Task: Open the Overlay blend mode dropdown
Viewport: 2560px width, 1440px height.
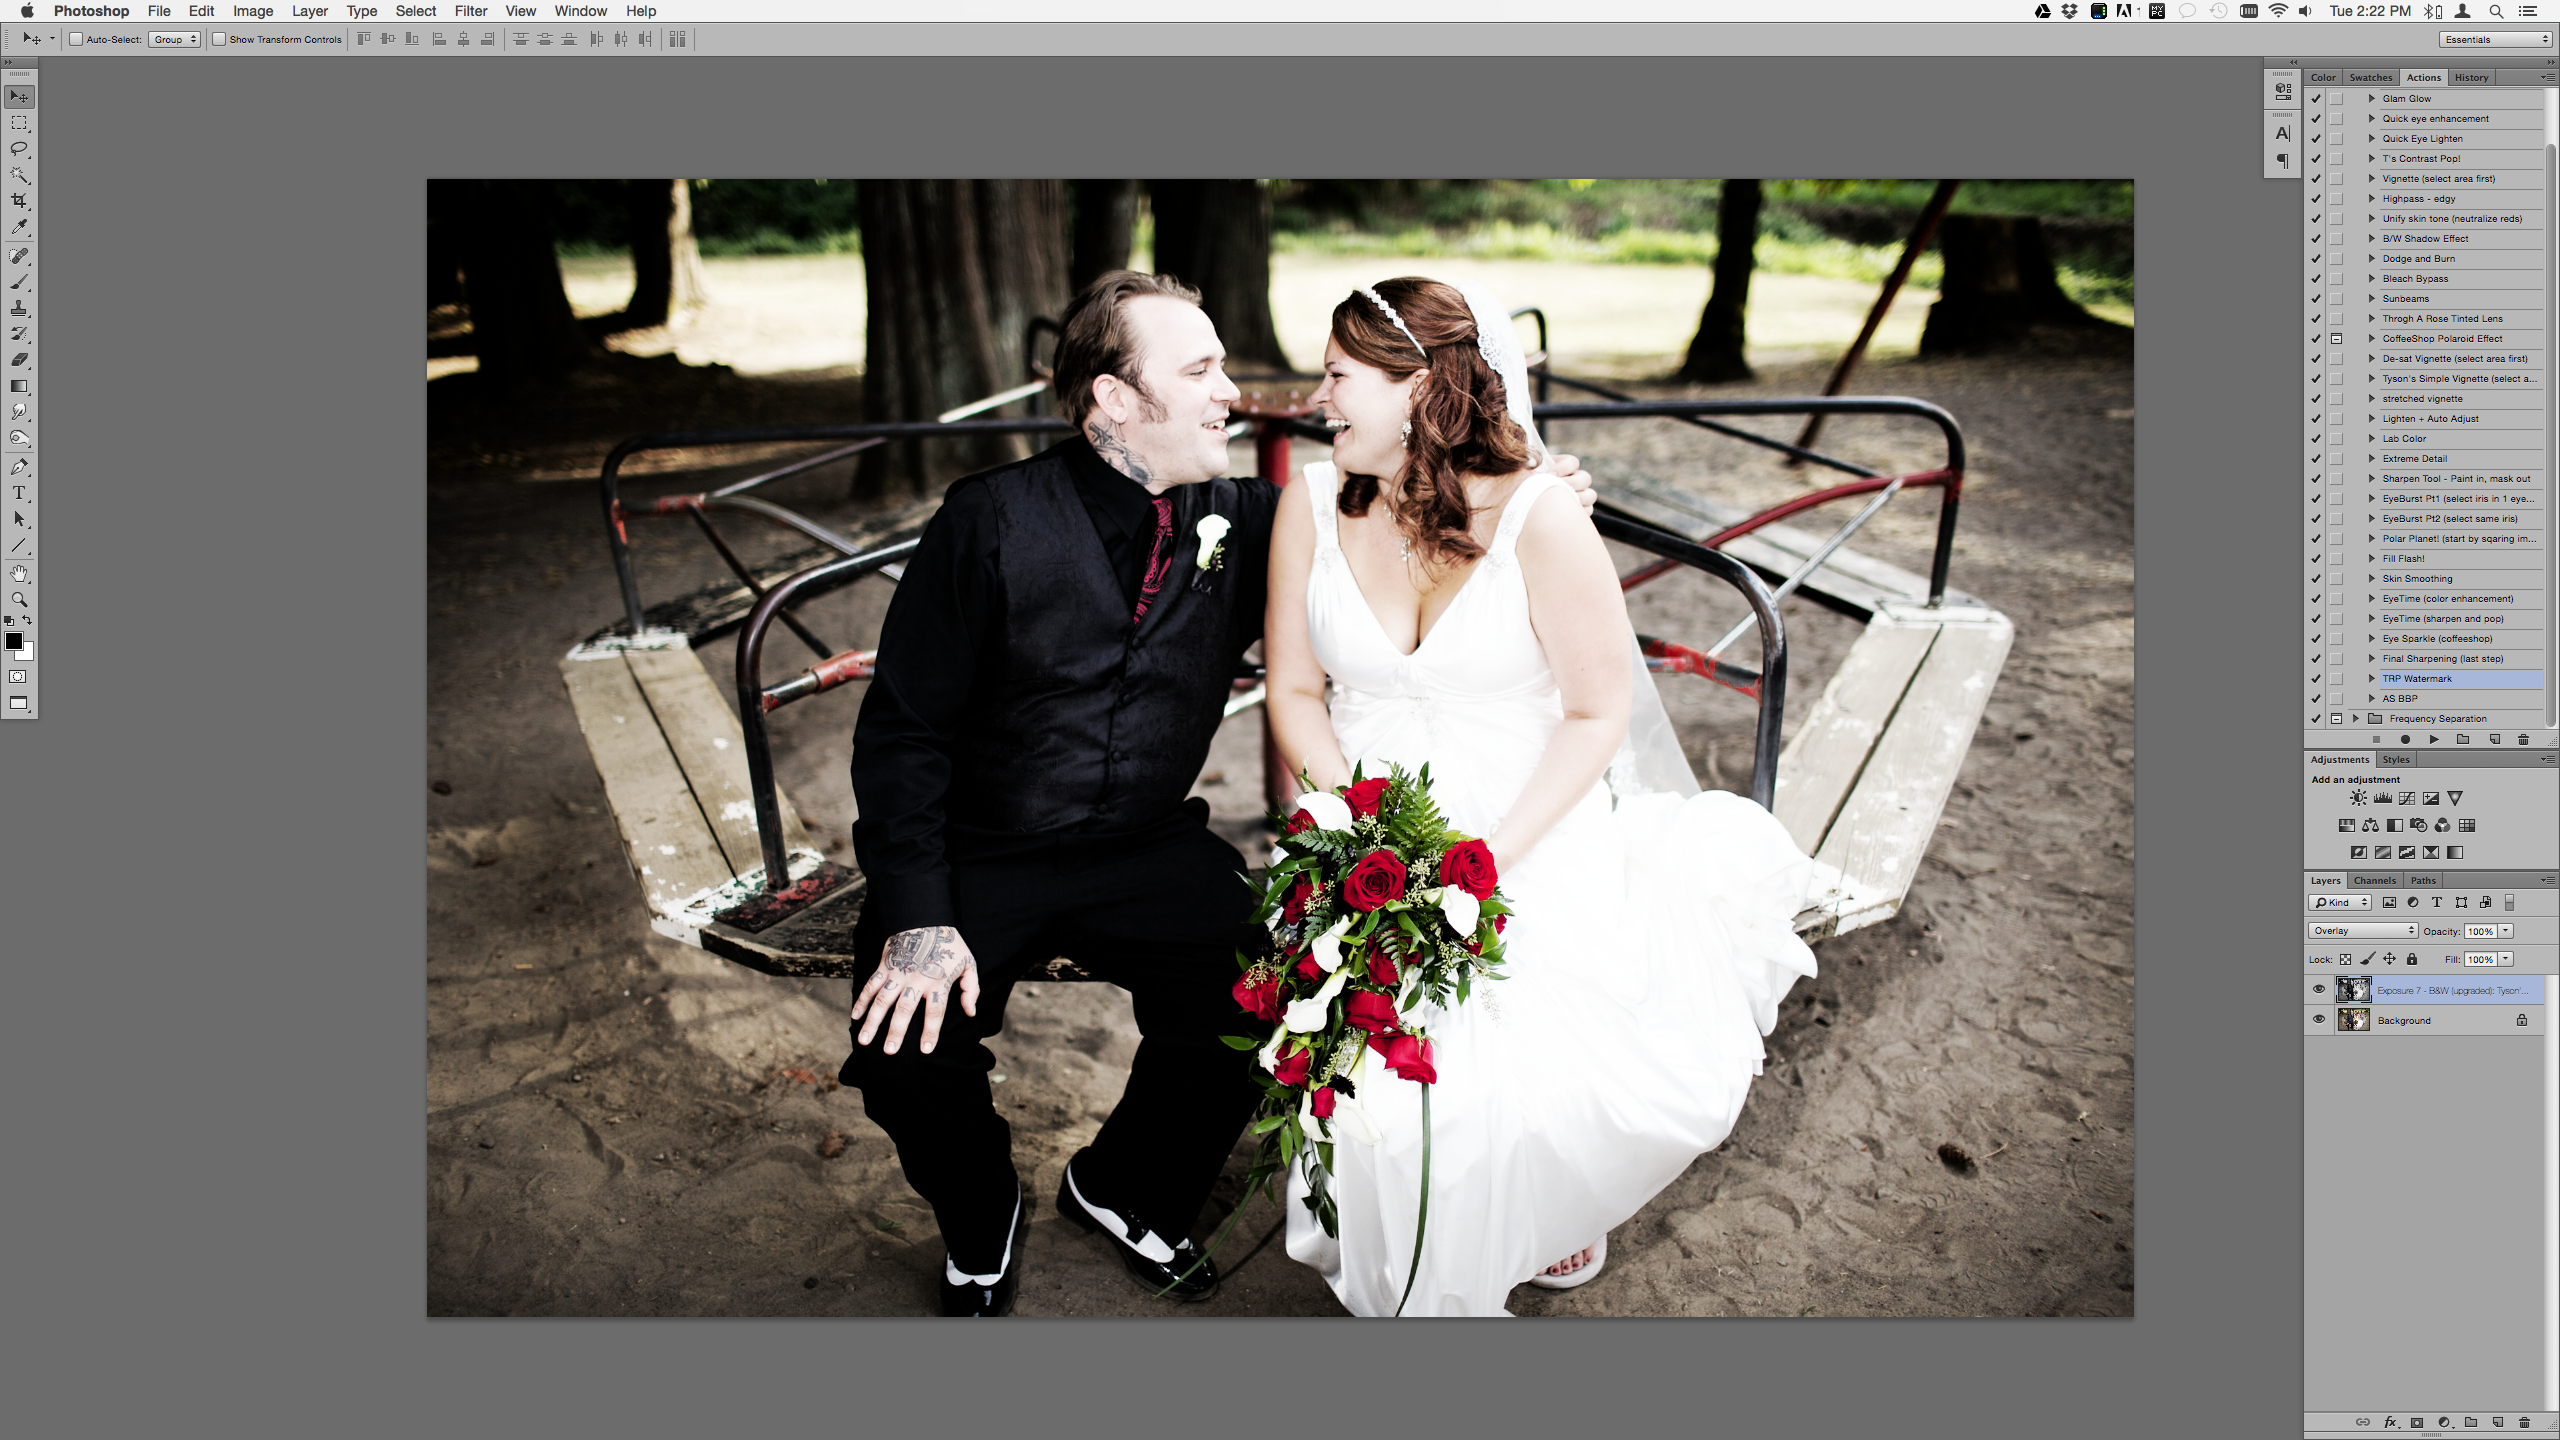Action: [2362, 931]
